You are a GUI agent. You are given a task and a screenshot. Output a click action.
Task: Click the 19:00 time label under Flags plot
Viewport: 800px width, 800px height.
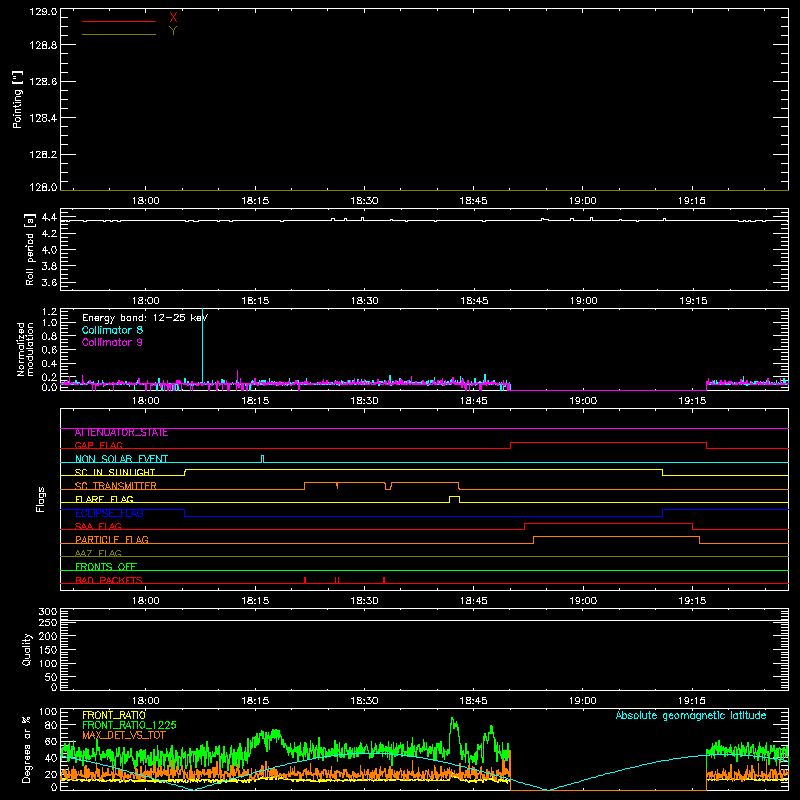point(583,601)
